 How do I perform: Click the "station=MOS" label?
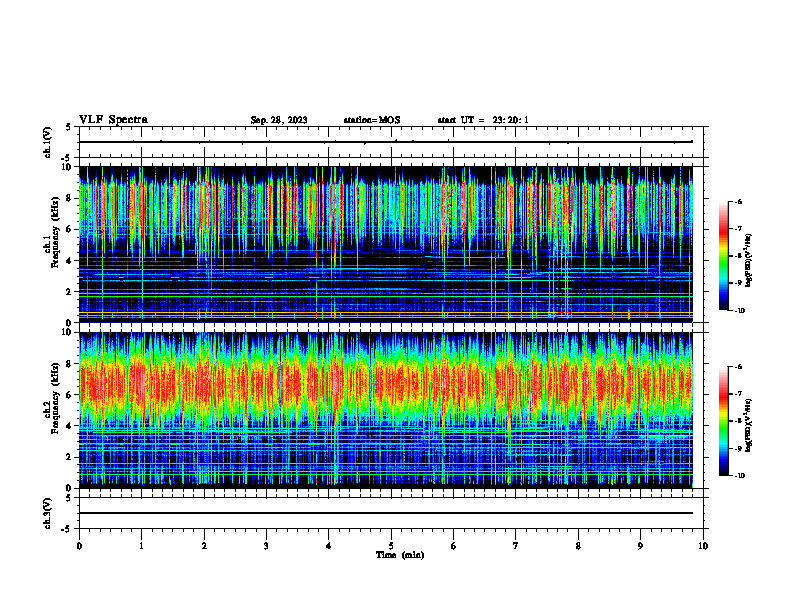pos(372,120)
